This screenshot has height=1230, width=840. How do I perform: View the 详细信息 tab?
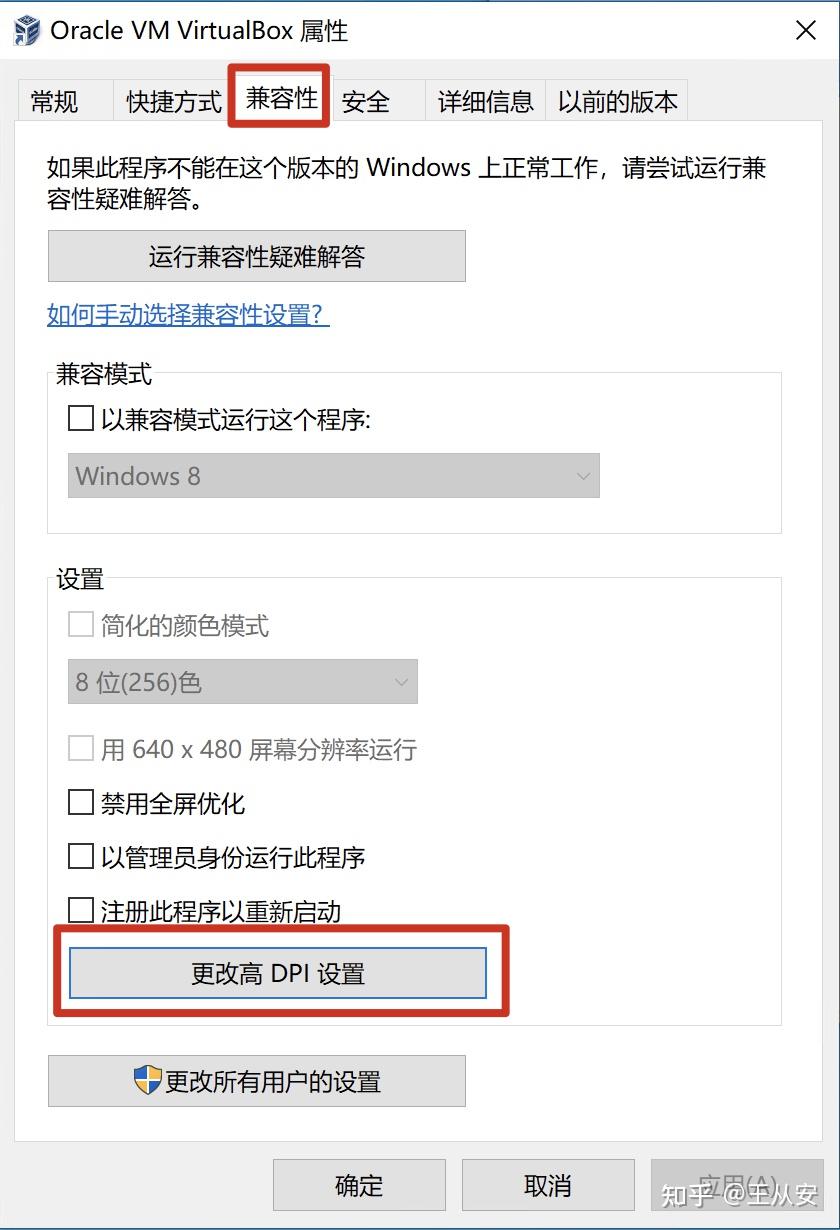486,101
